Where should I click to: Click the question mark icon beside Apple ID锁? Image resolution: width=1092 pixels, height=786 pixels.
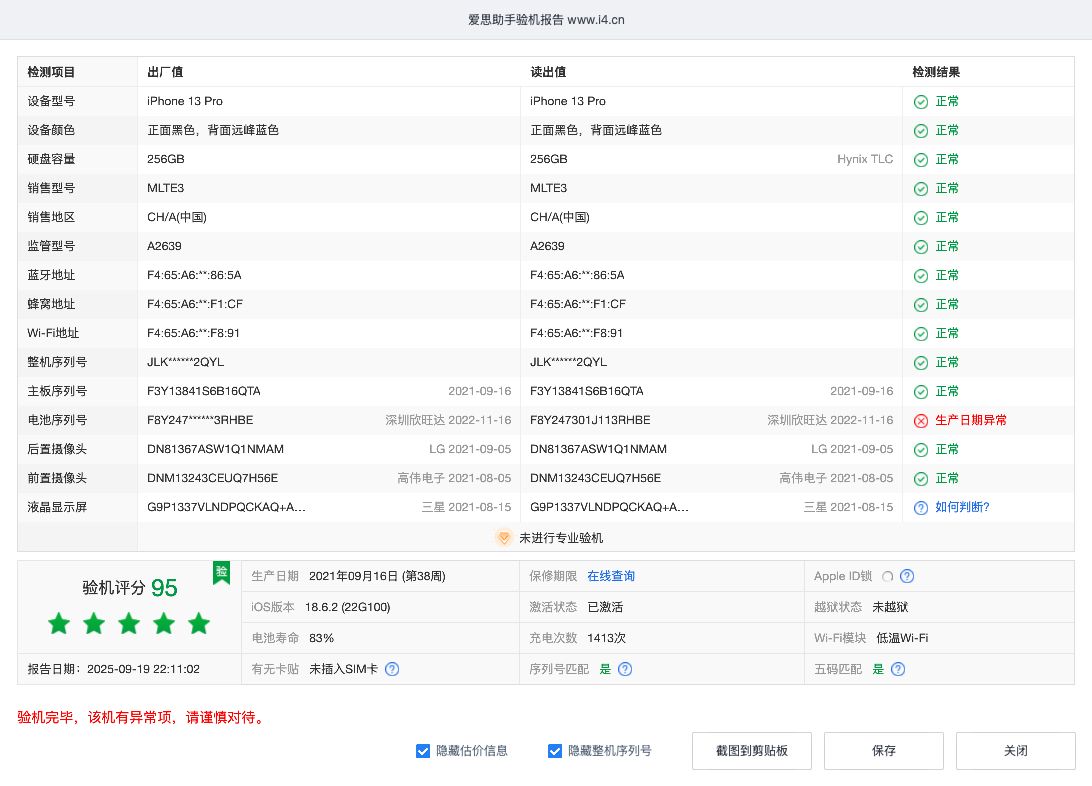pyautogui.click(x=906, y=576)
